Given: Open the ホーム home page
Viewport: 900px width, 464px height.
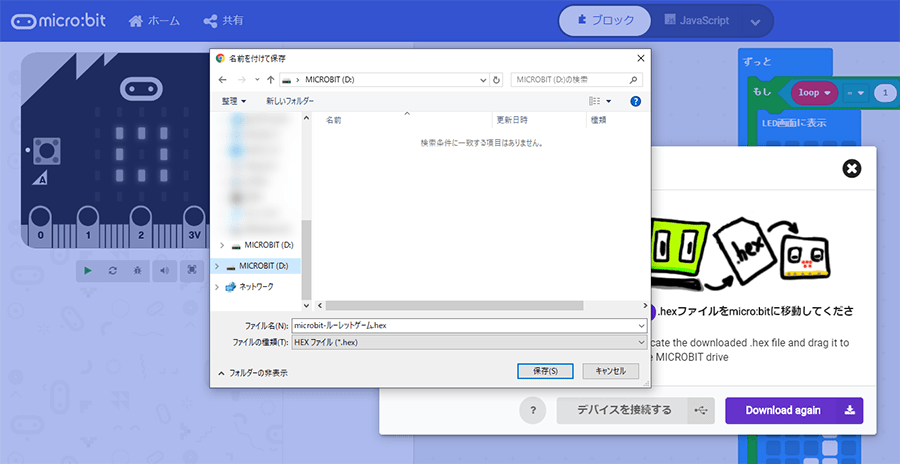Looking at the screenshot, I should point(154,21).
